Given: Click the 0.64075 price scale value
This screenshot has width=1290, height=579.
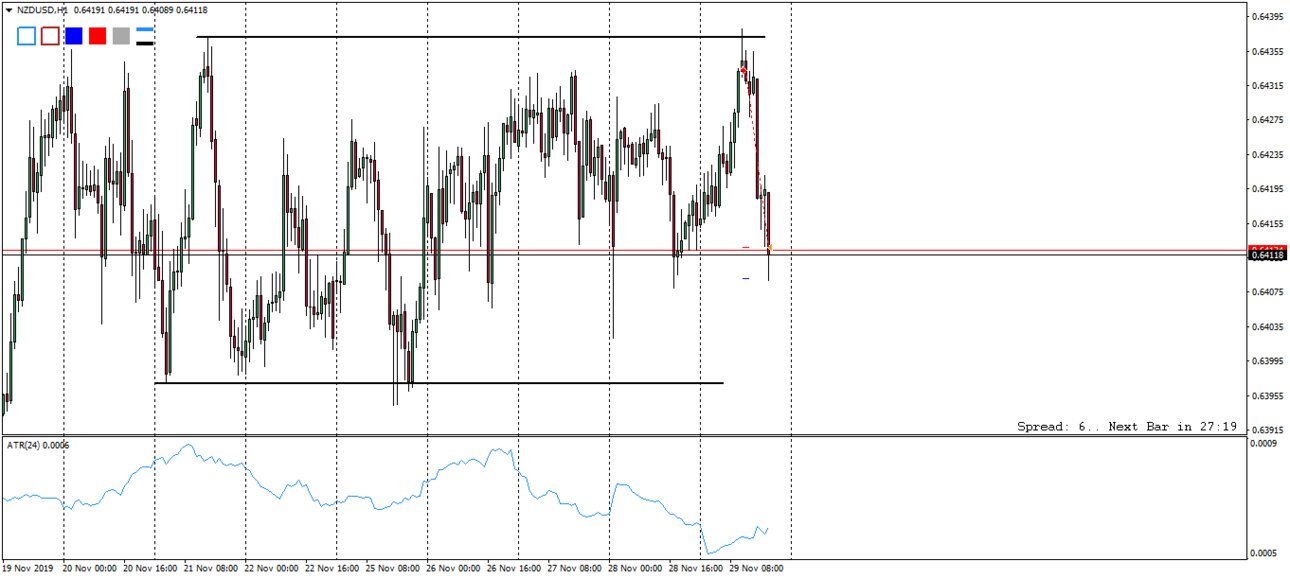Looking at the screenshot, I should [1266, 292].
